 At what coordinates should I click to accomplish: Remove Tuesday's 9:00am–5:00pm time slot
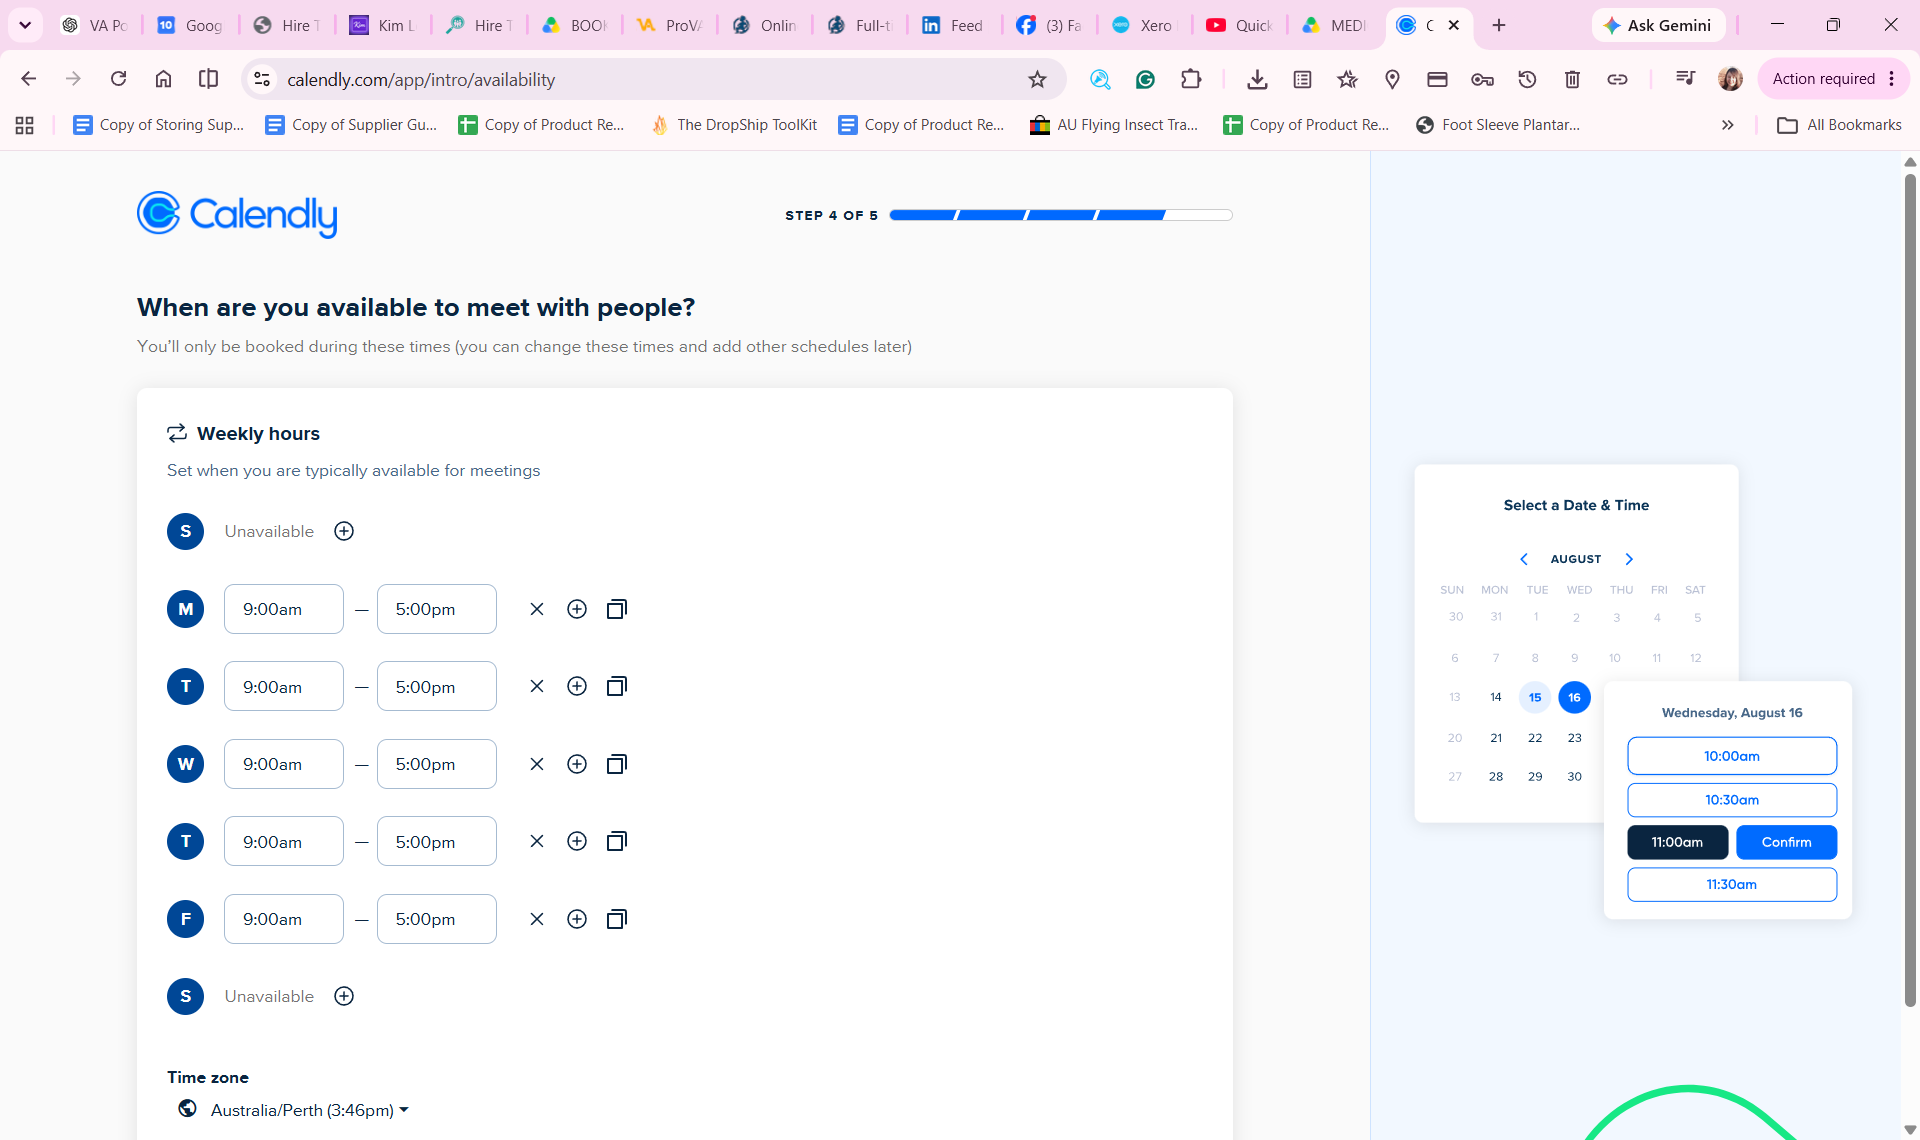click(537, 686)
